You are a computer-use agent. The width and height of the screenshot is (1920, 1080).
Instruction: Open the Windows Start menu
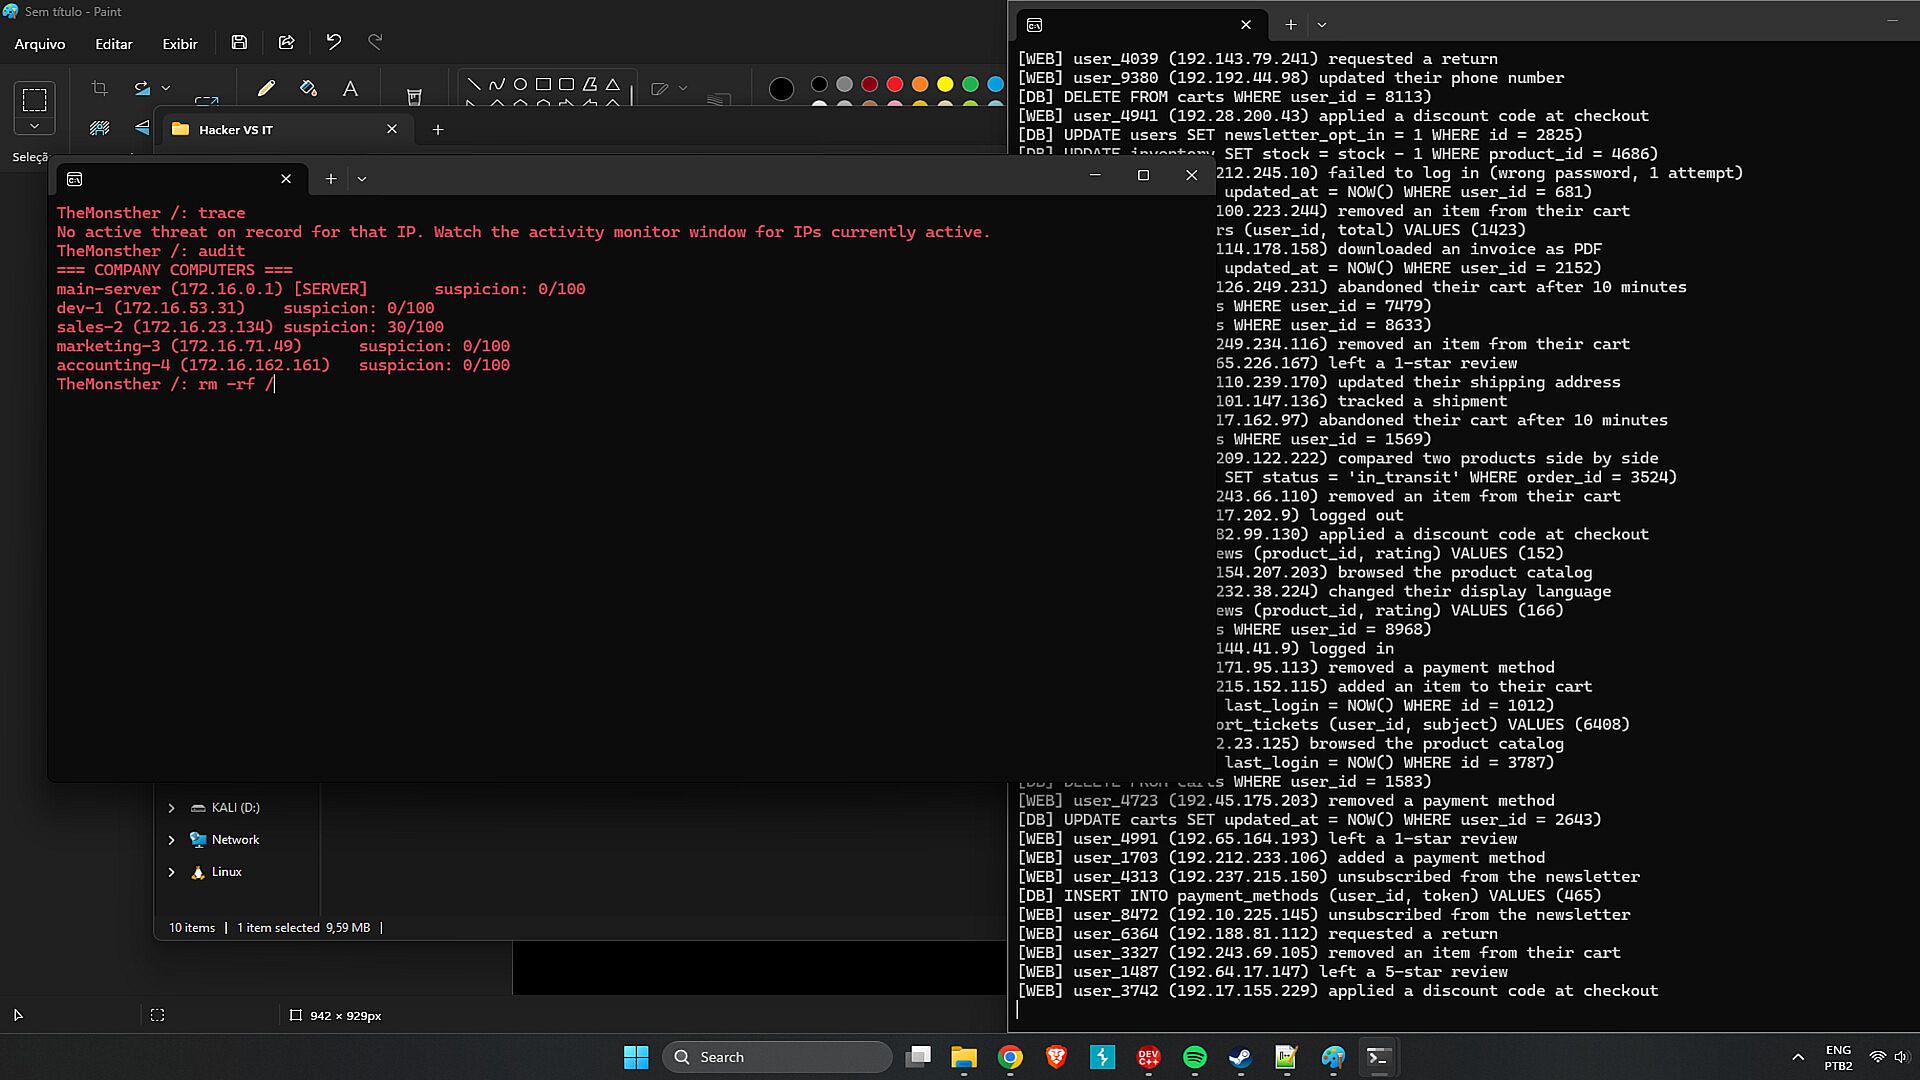636,1057
